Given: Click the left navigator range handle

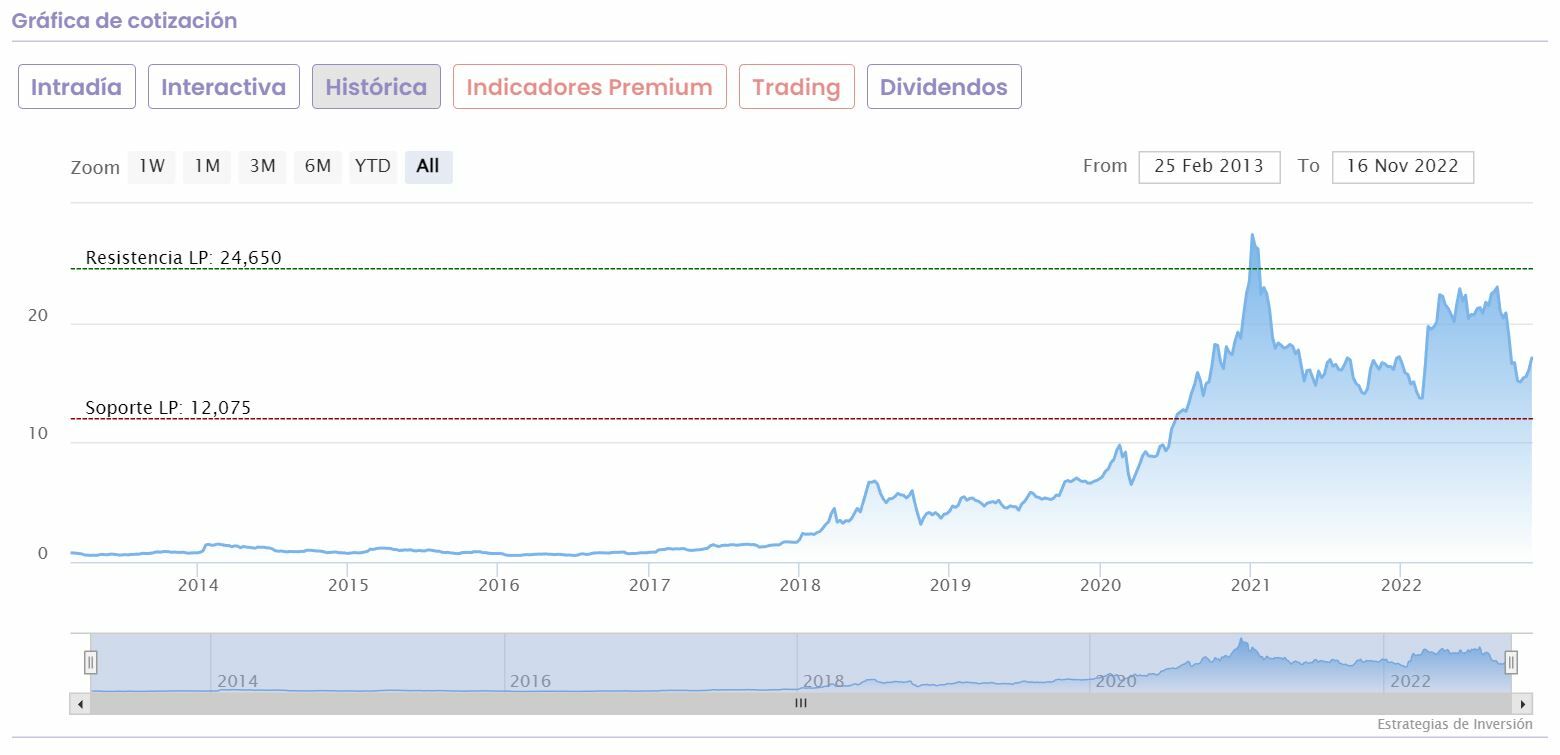Looking at the screenshot, I should point(90,662).
